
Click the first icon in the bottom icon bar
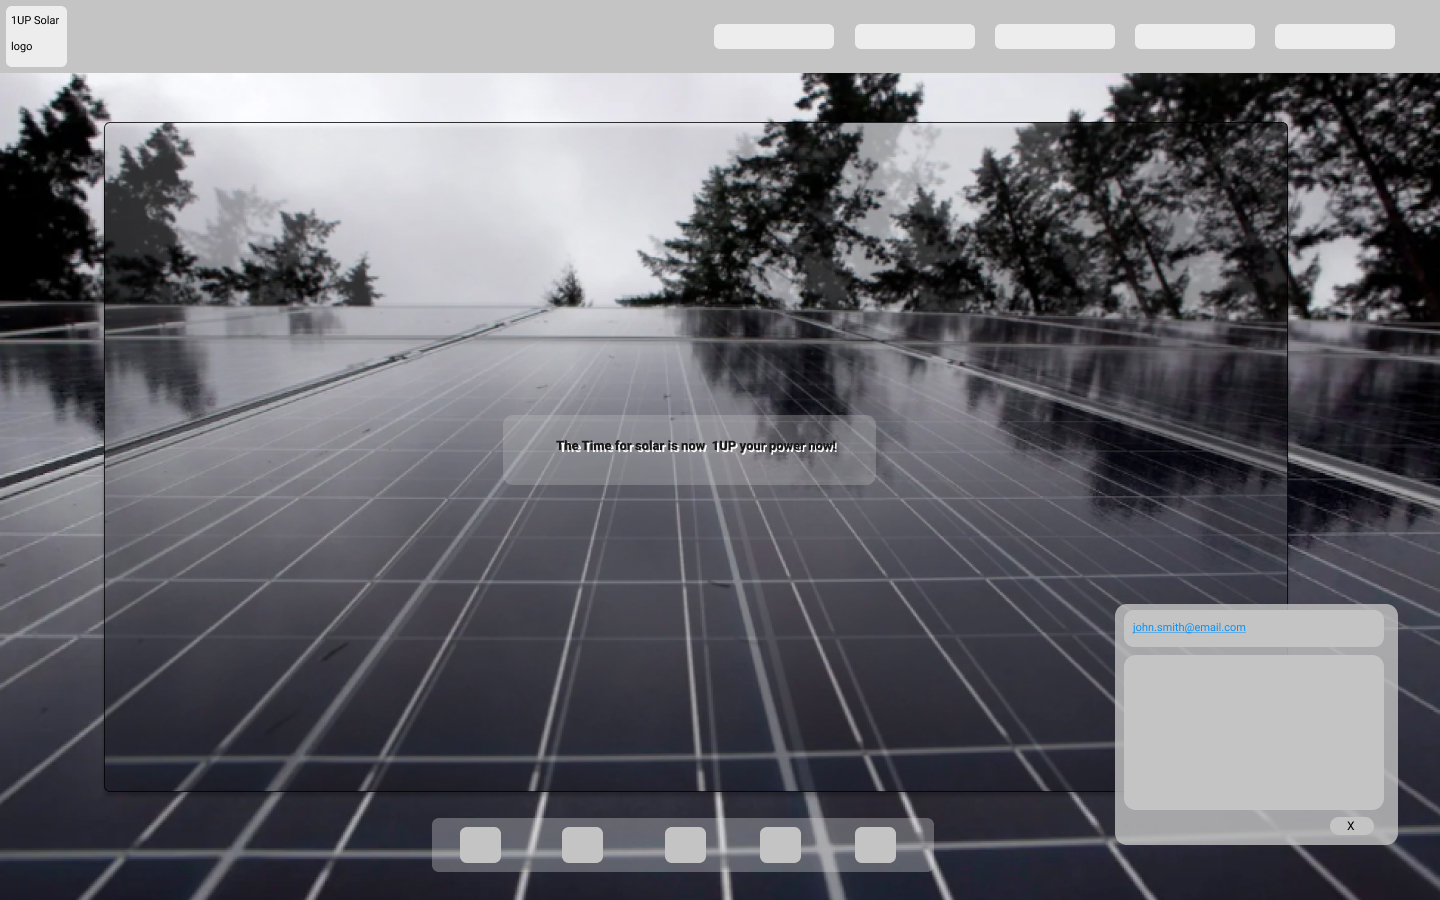click(480, 845)
